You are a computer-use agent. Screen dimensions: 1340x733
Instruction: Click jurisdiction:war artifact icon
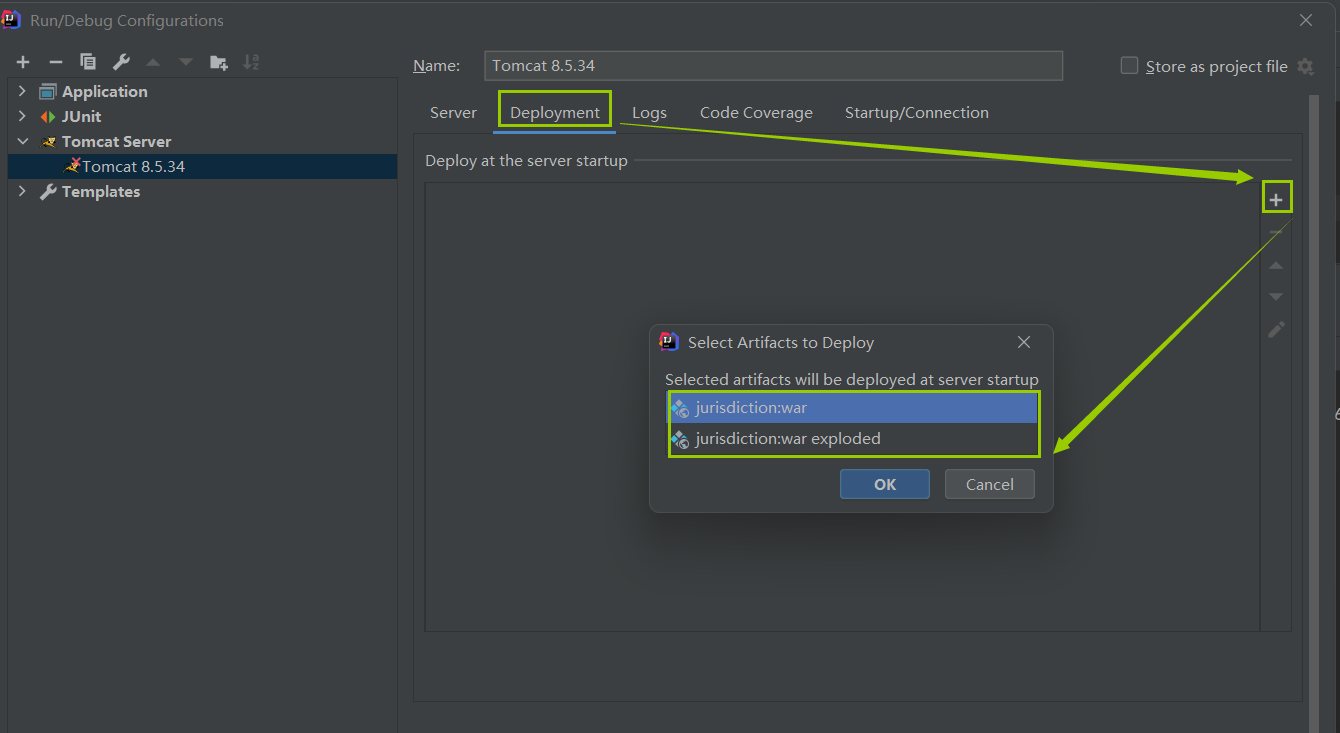[680, 408]
